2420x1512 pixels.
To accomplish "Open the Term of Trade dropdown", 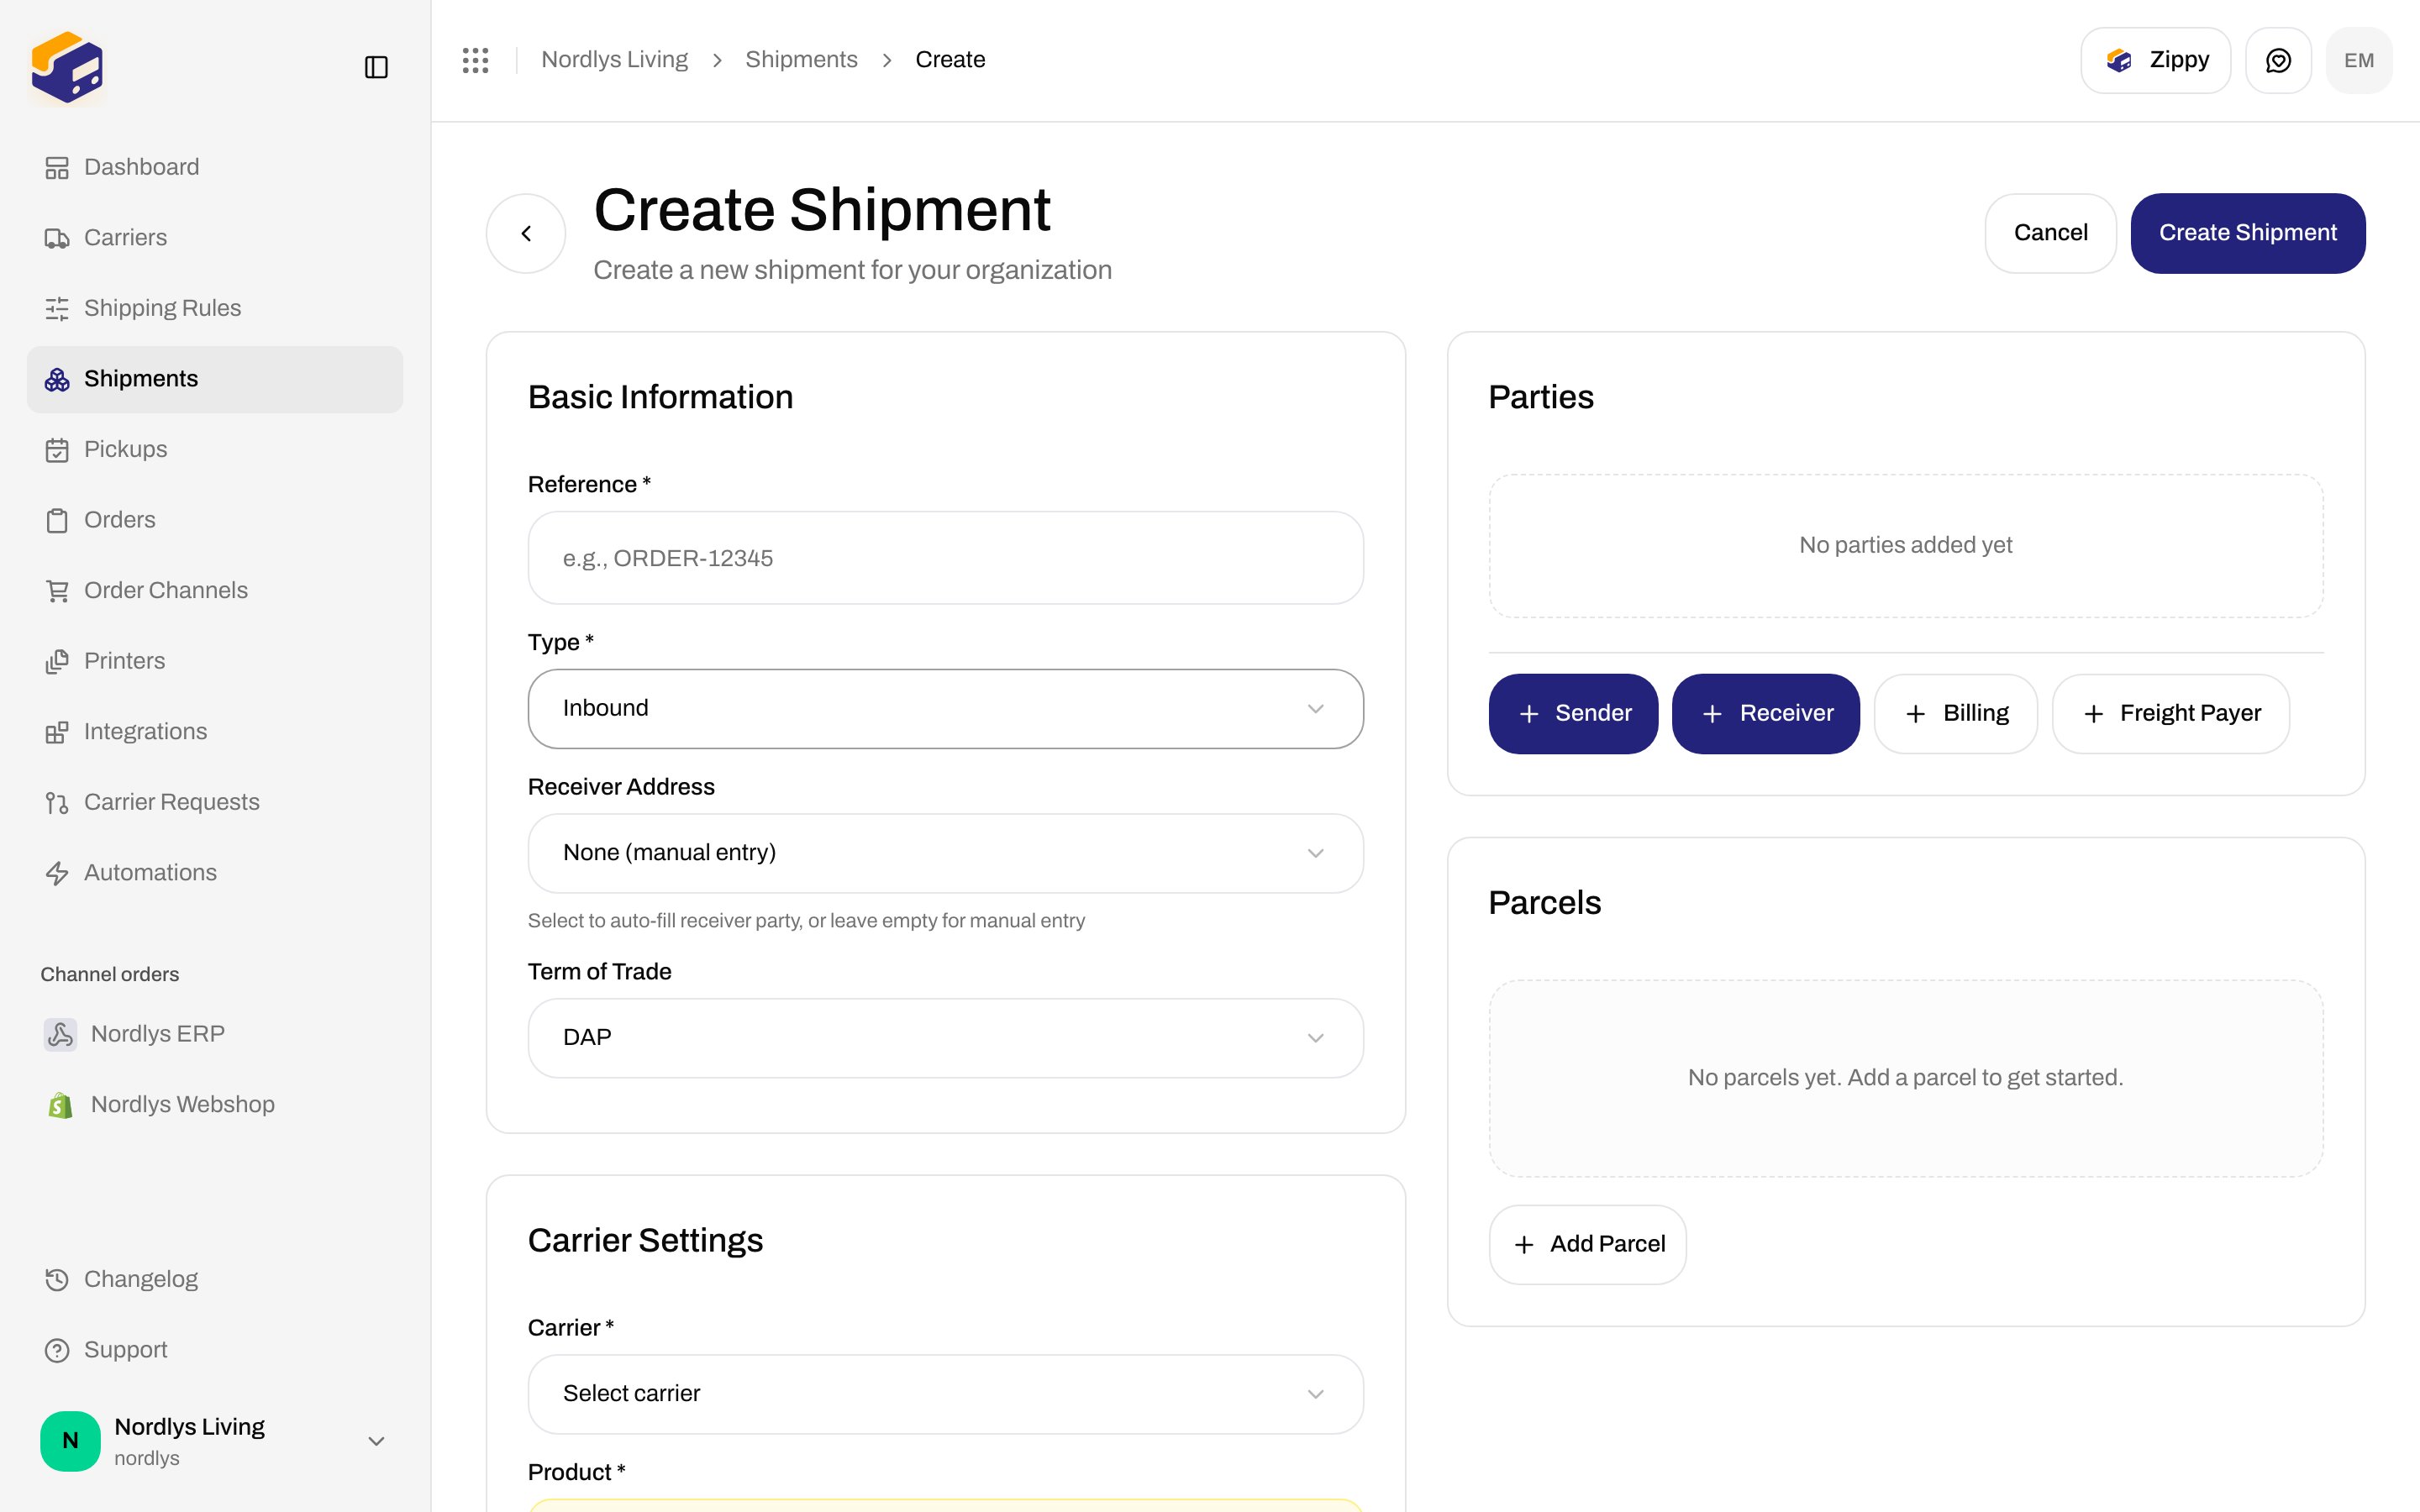I will point(945,1038).
